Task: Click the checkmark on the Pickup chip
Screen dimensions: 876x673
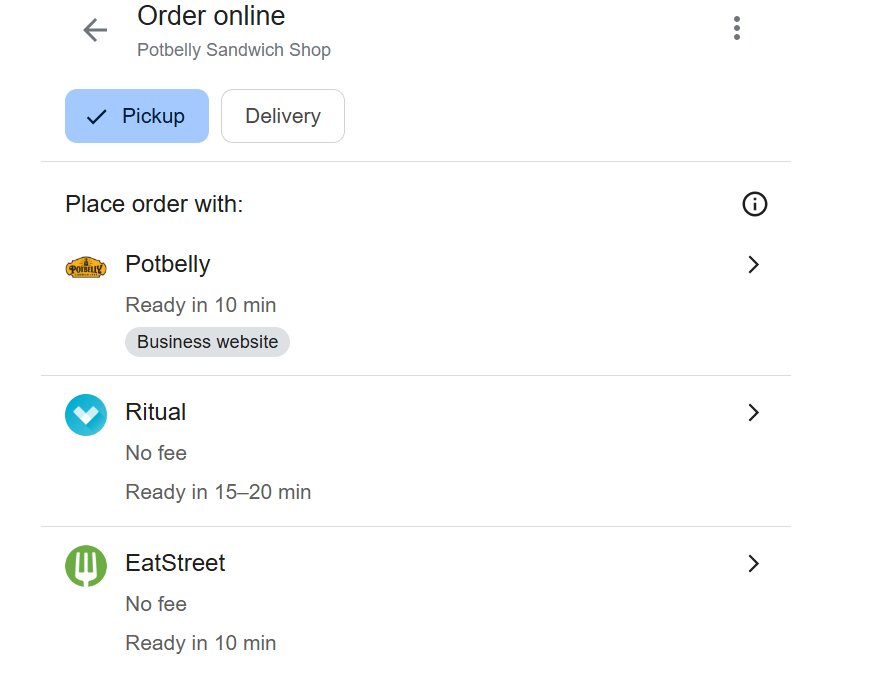Action: [96, 117]
